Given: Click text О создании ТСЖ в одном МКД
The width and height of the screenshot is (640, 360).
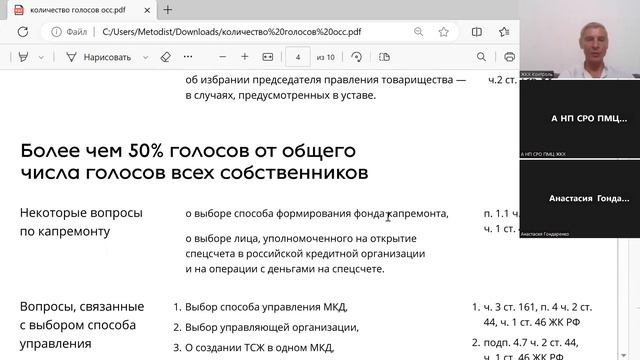Looking at the screenshot, I should click(260, 348).
